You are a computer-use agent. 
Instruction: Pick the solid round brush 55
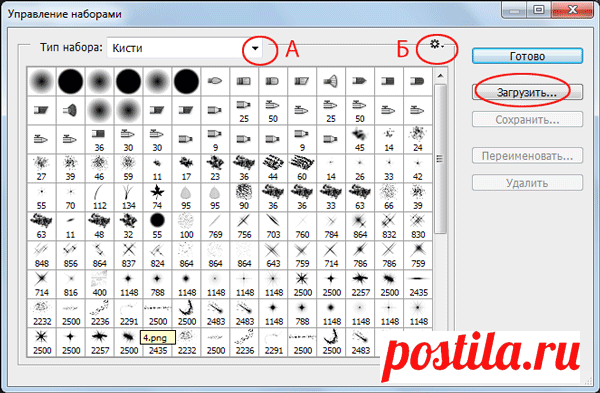(157, 227)
